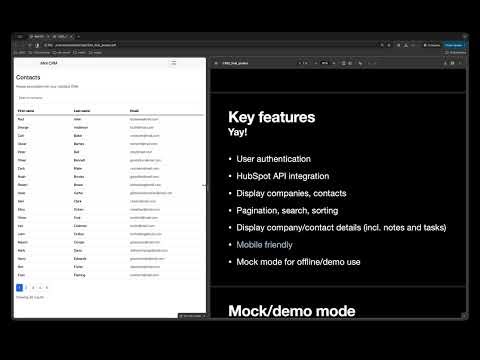Sort by the Email column header

tap(134, 111)
